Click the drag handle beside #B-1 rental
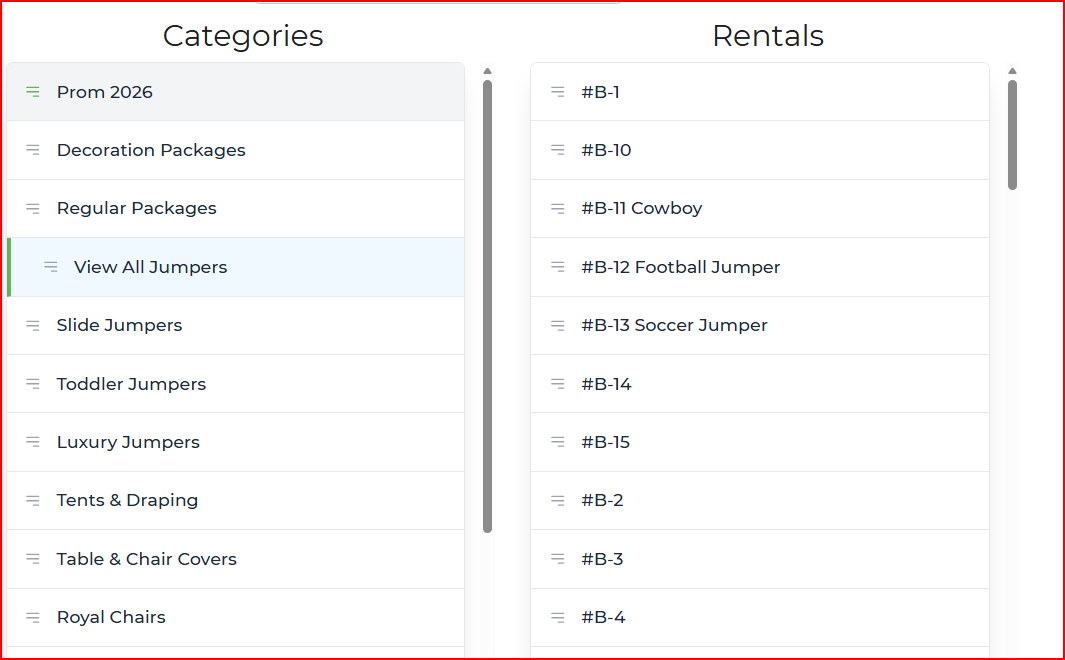The image size is (1065, 660). [558, 92]
